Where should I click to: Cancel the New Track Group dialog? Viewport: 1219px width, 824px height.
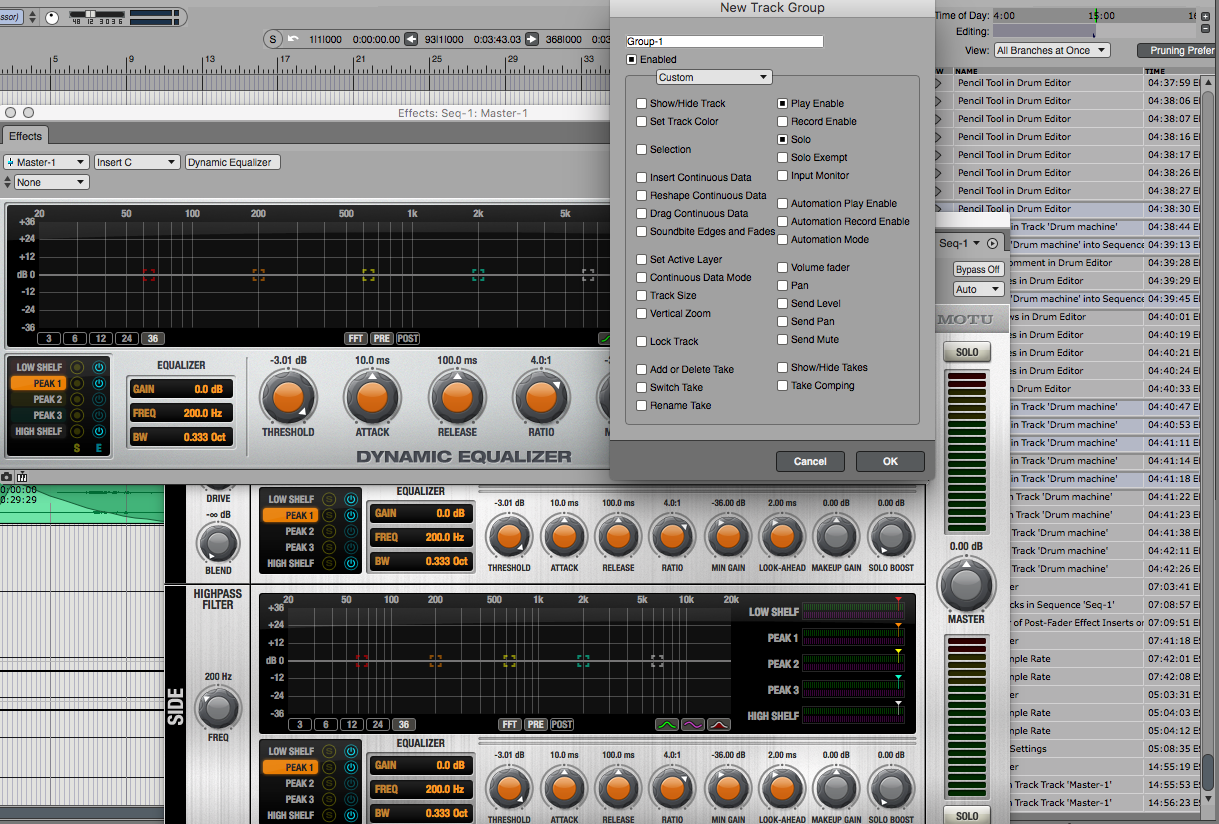point(809,461)
